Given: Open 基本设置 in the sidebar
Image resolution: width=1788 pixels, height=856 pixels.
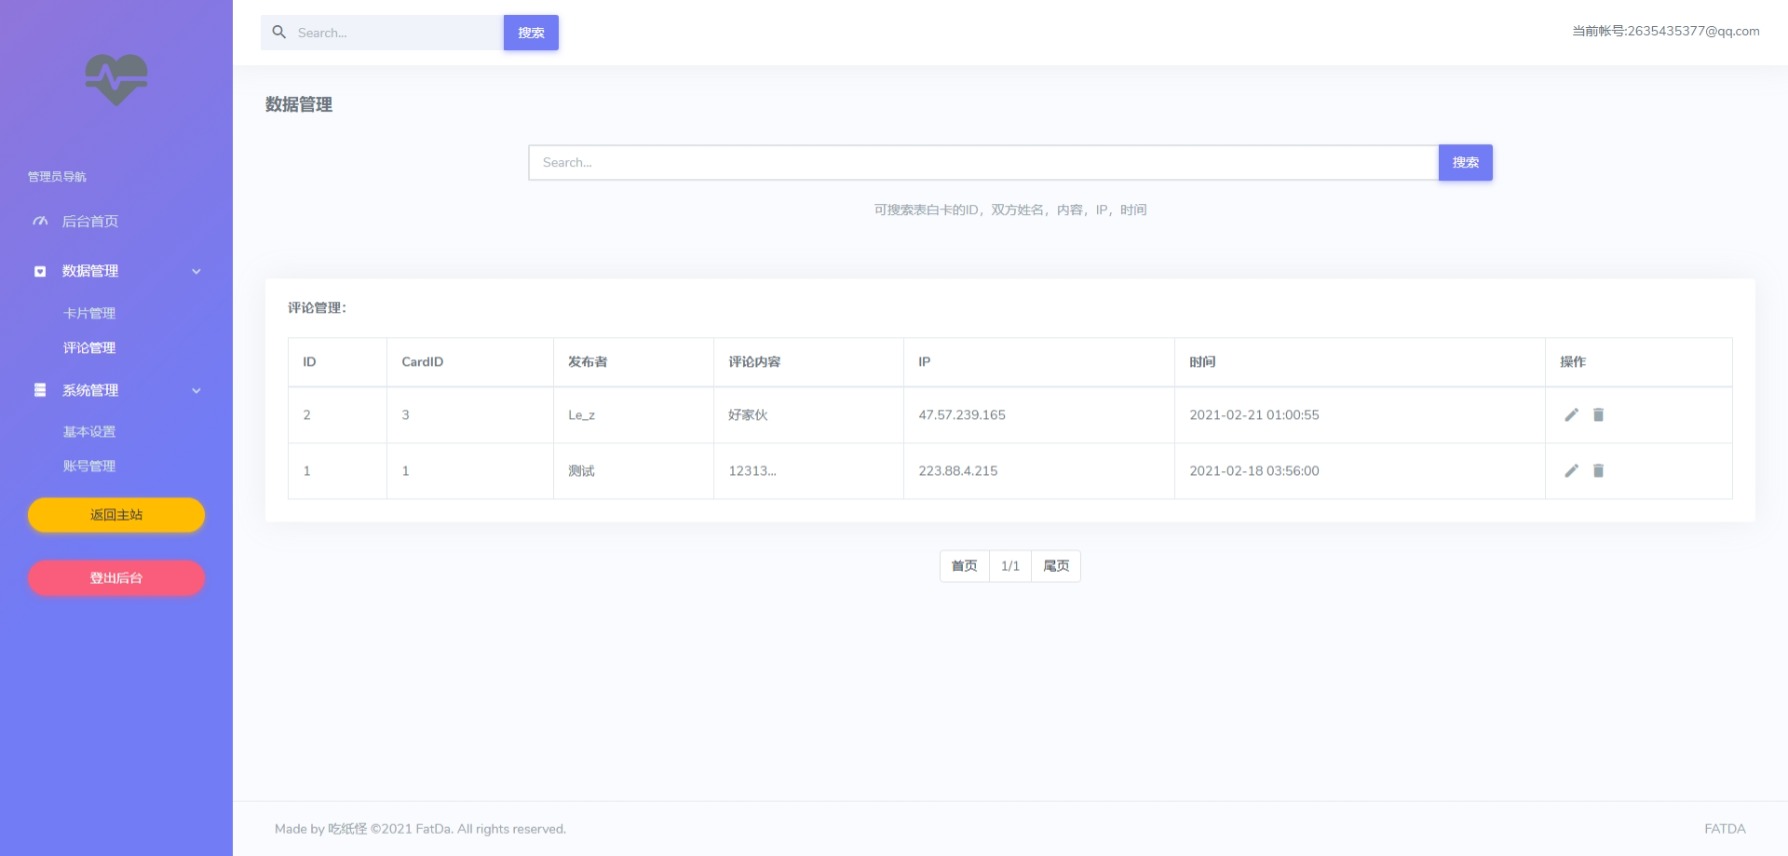Looking at the screenshot, I should [x=89, y=432].
